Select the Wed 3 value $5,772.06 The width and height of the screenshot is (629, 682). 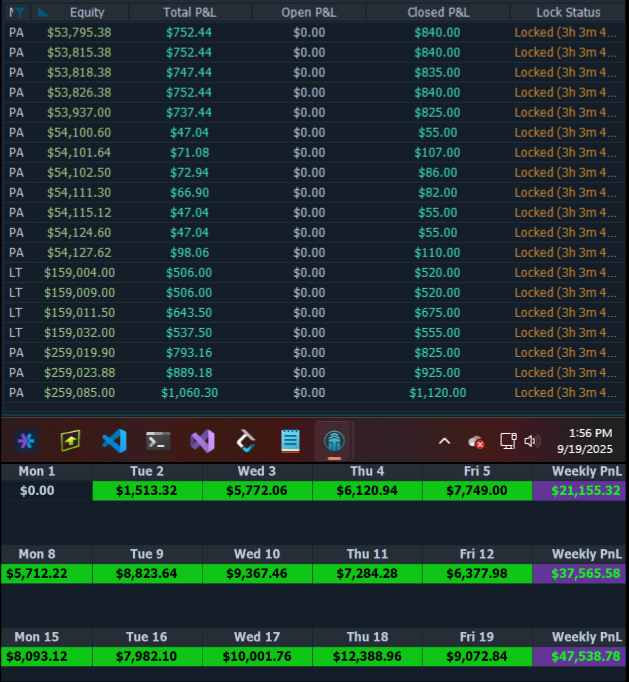(257, 491)
